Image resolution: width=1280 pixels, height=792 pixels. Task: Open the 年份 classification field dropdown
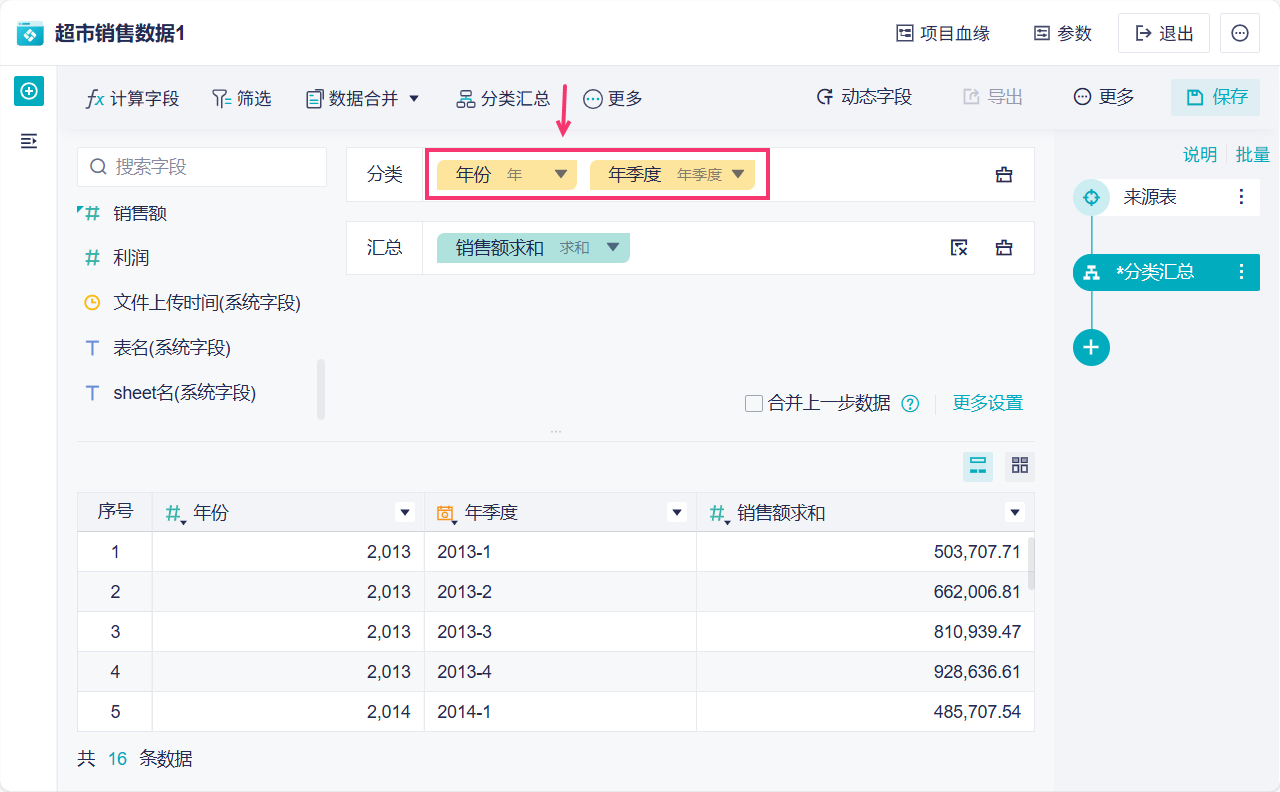coord(561,174)
